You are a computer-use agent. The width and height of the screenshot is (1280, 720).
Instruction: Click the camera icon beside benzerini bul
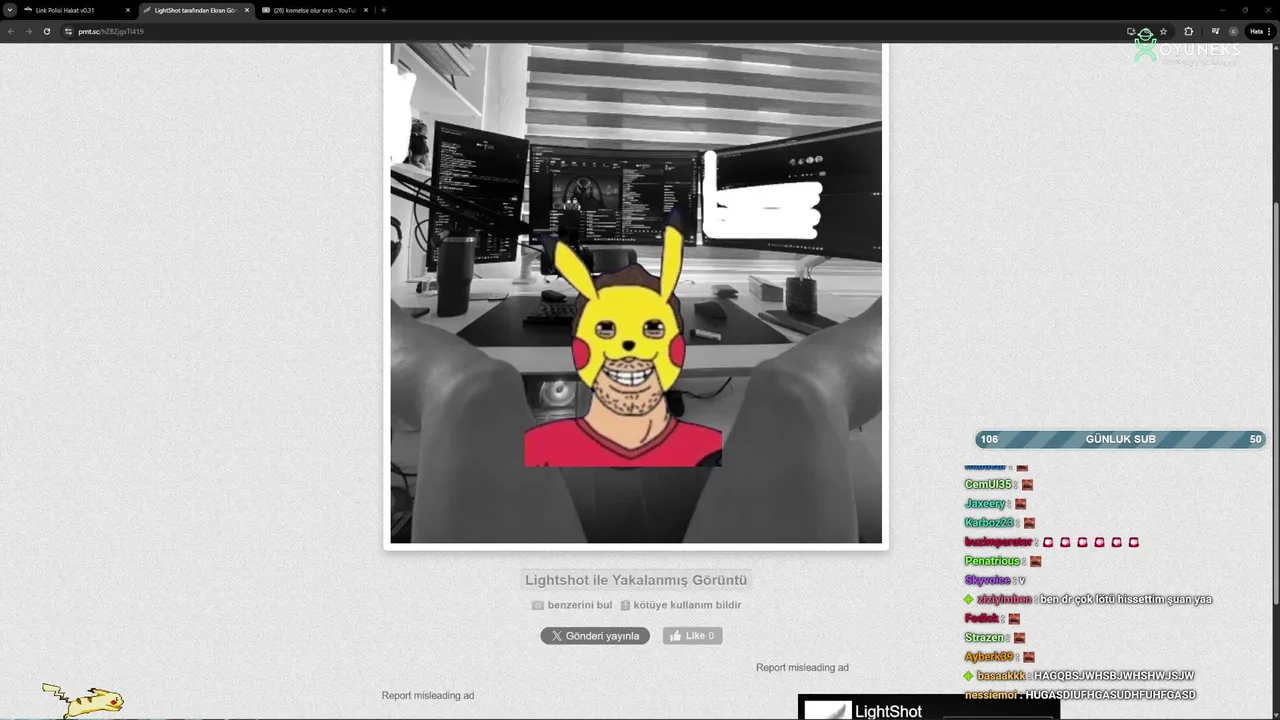pos(538,605)
